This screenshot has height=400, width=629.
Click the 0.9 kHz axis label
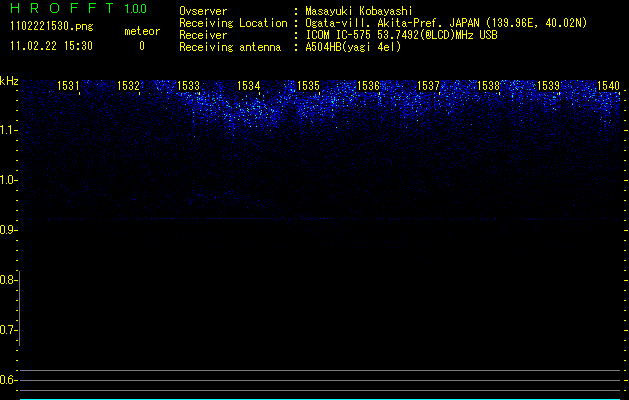coord(7,230)
